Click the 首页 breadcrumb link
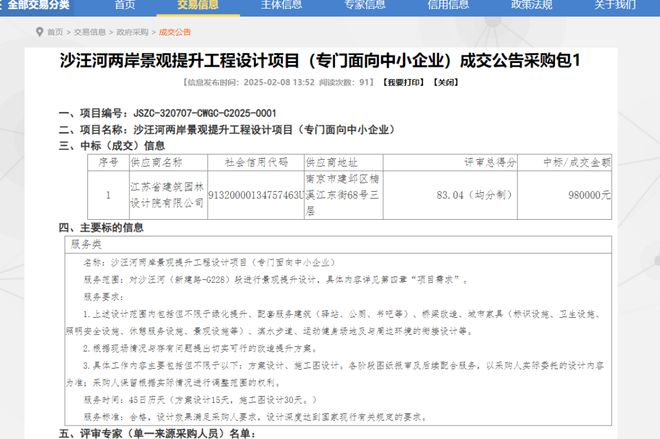Image resolution: width=660 pixels, height=439 pixels. coord(55,32)
